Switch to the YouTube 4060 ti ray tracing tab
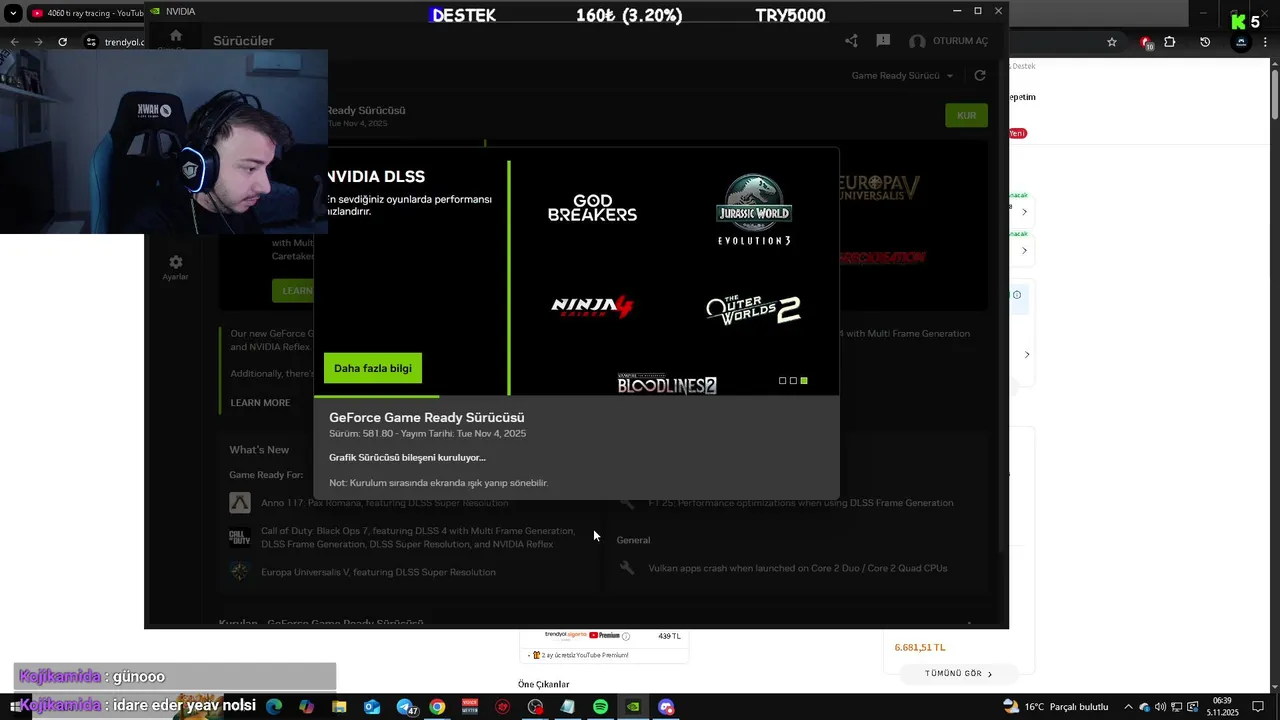 coord(86,13)
